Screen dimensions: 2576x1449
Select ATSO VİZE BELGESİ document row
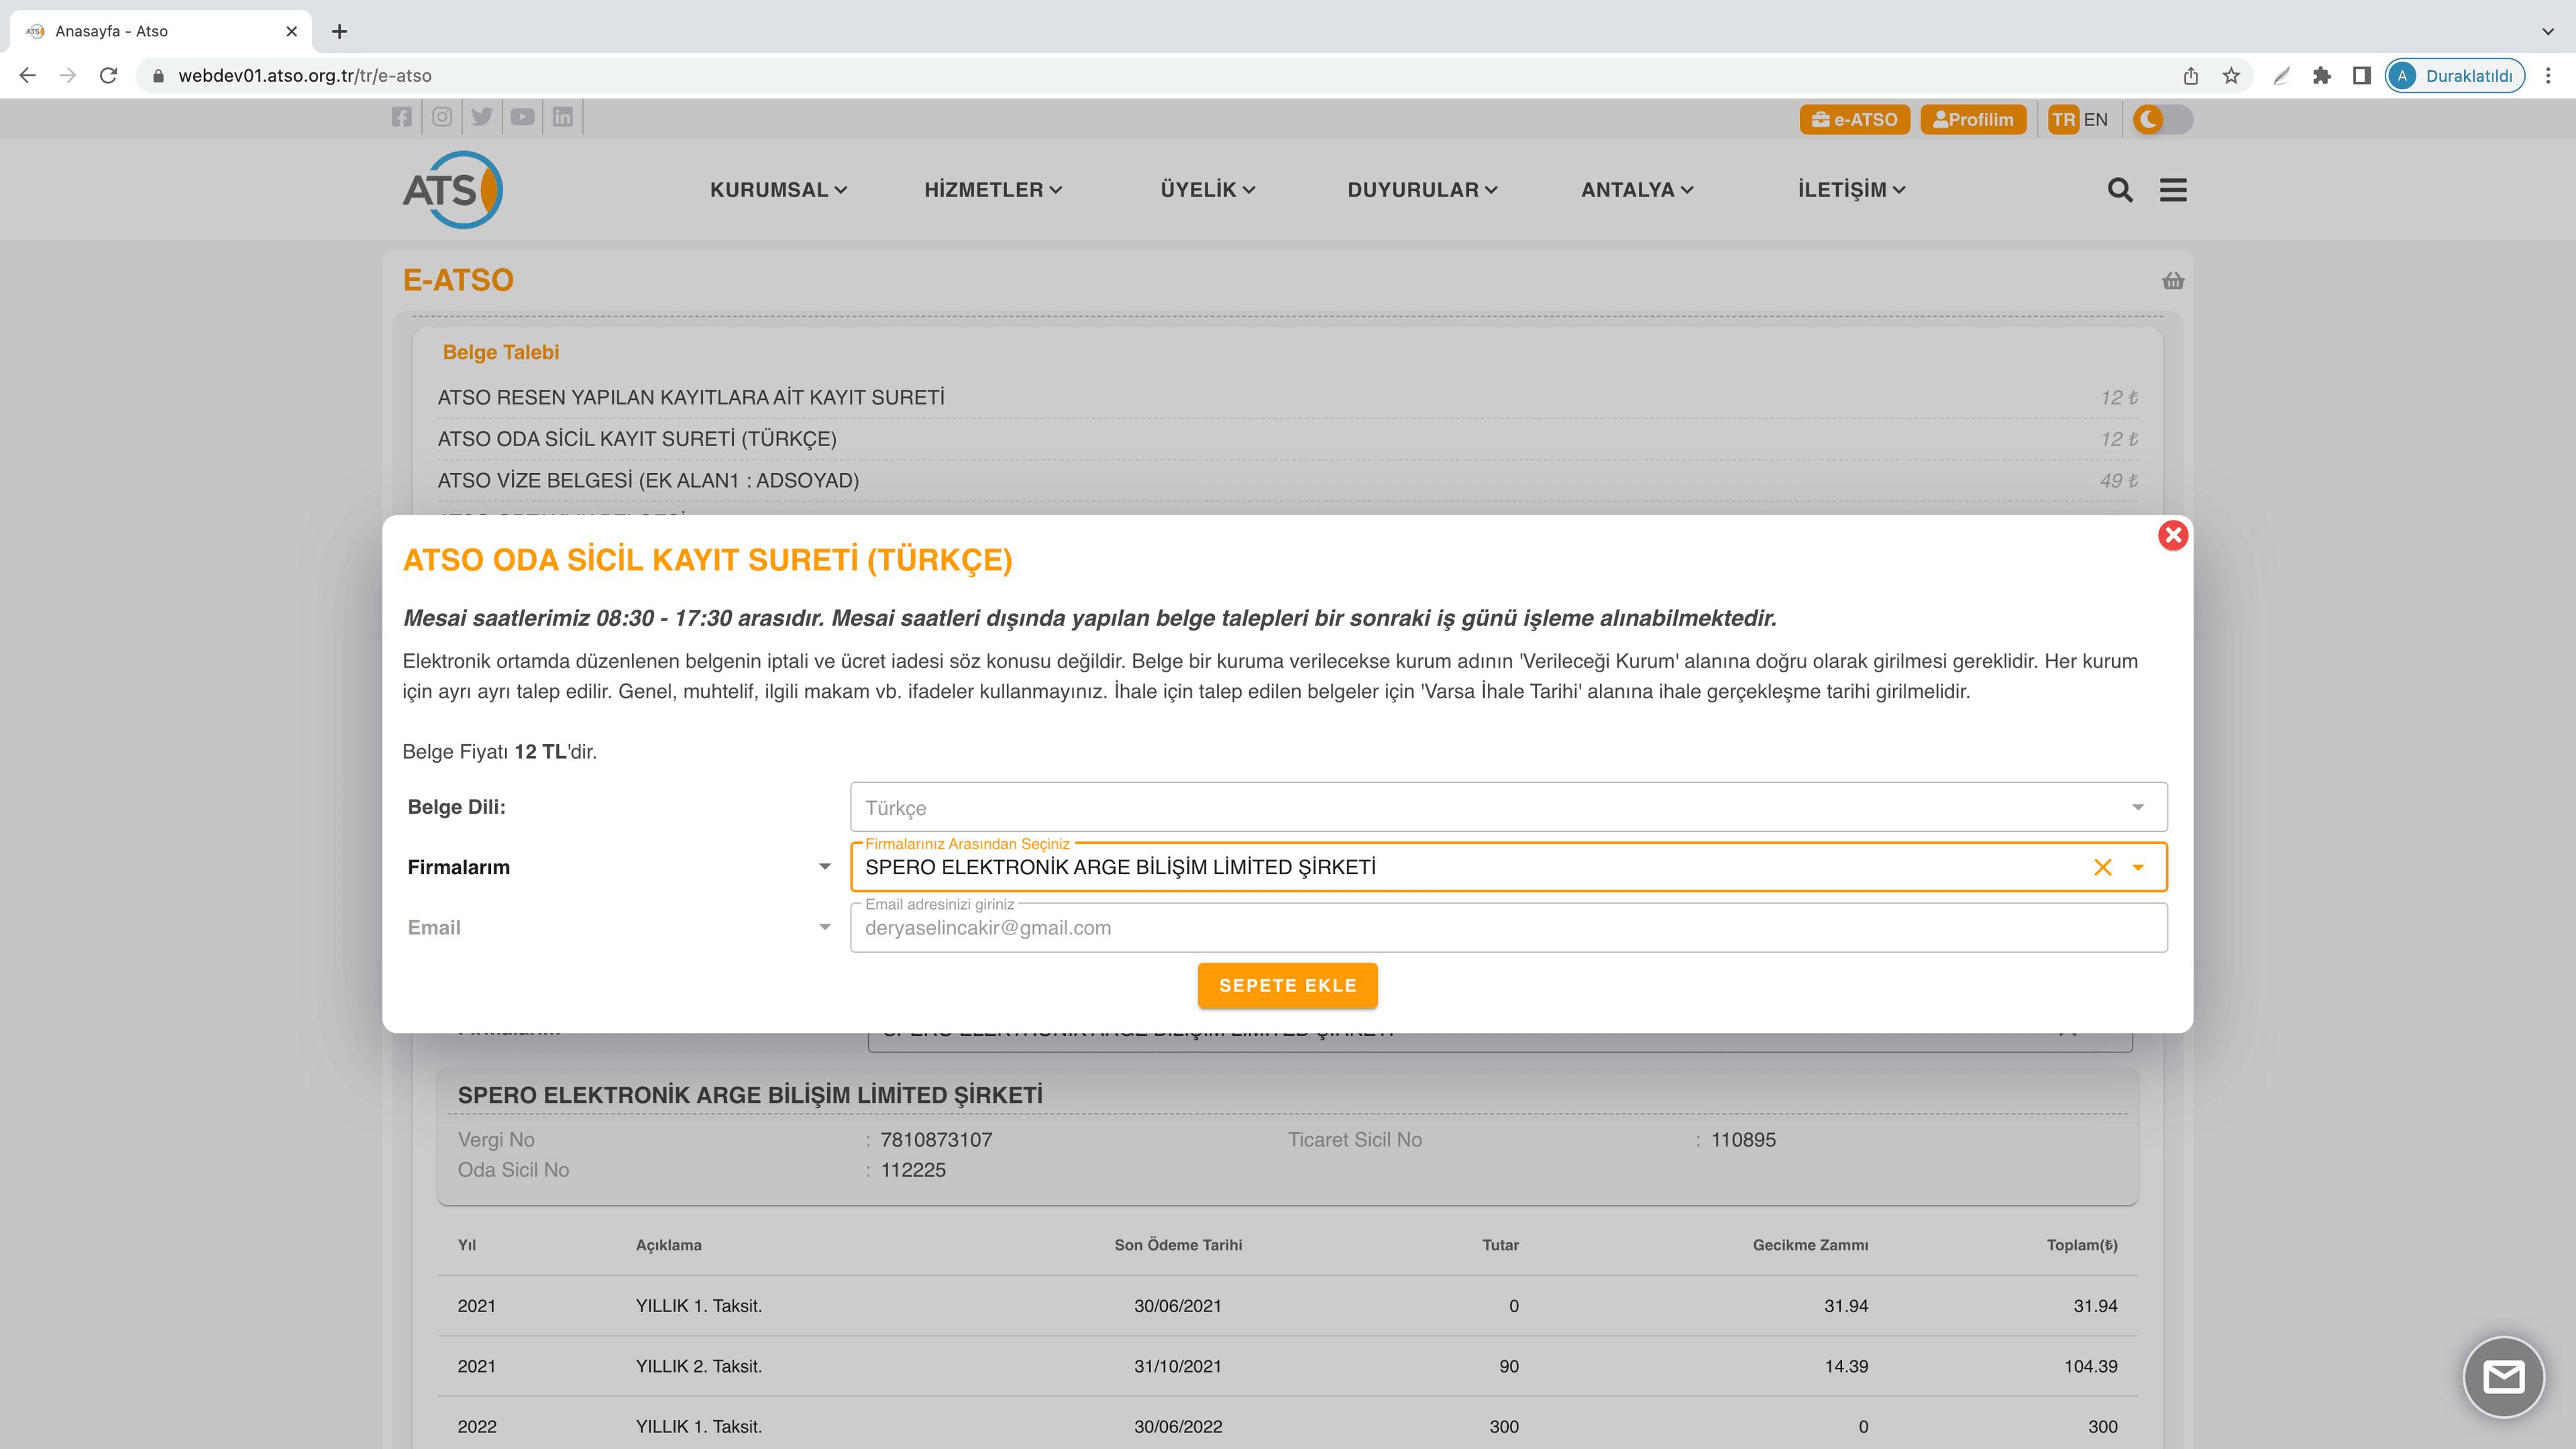[1287, 481]
